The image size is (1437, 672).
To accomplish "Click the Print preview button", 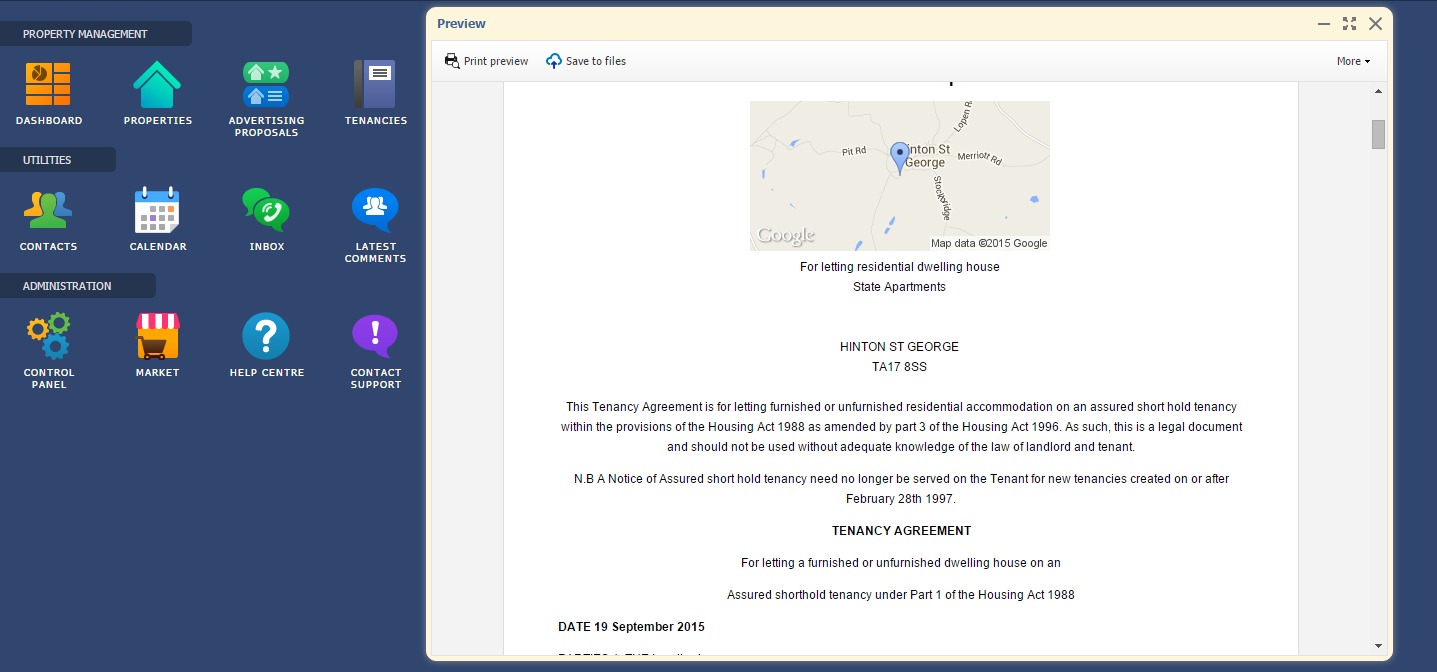I will (x=487, y=61).
